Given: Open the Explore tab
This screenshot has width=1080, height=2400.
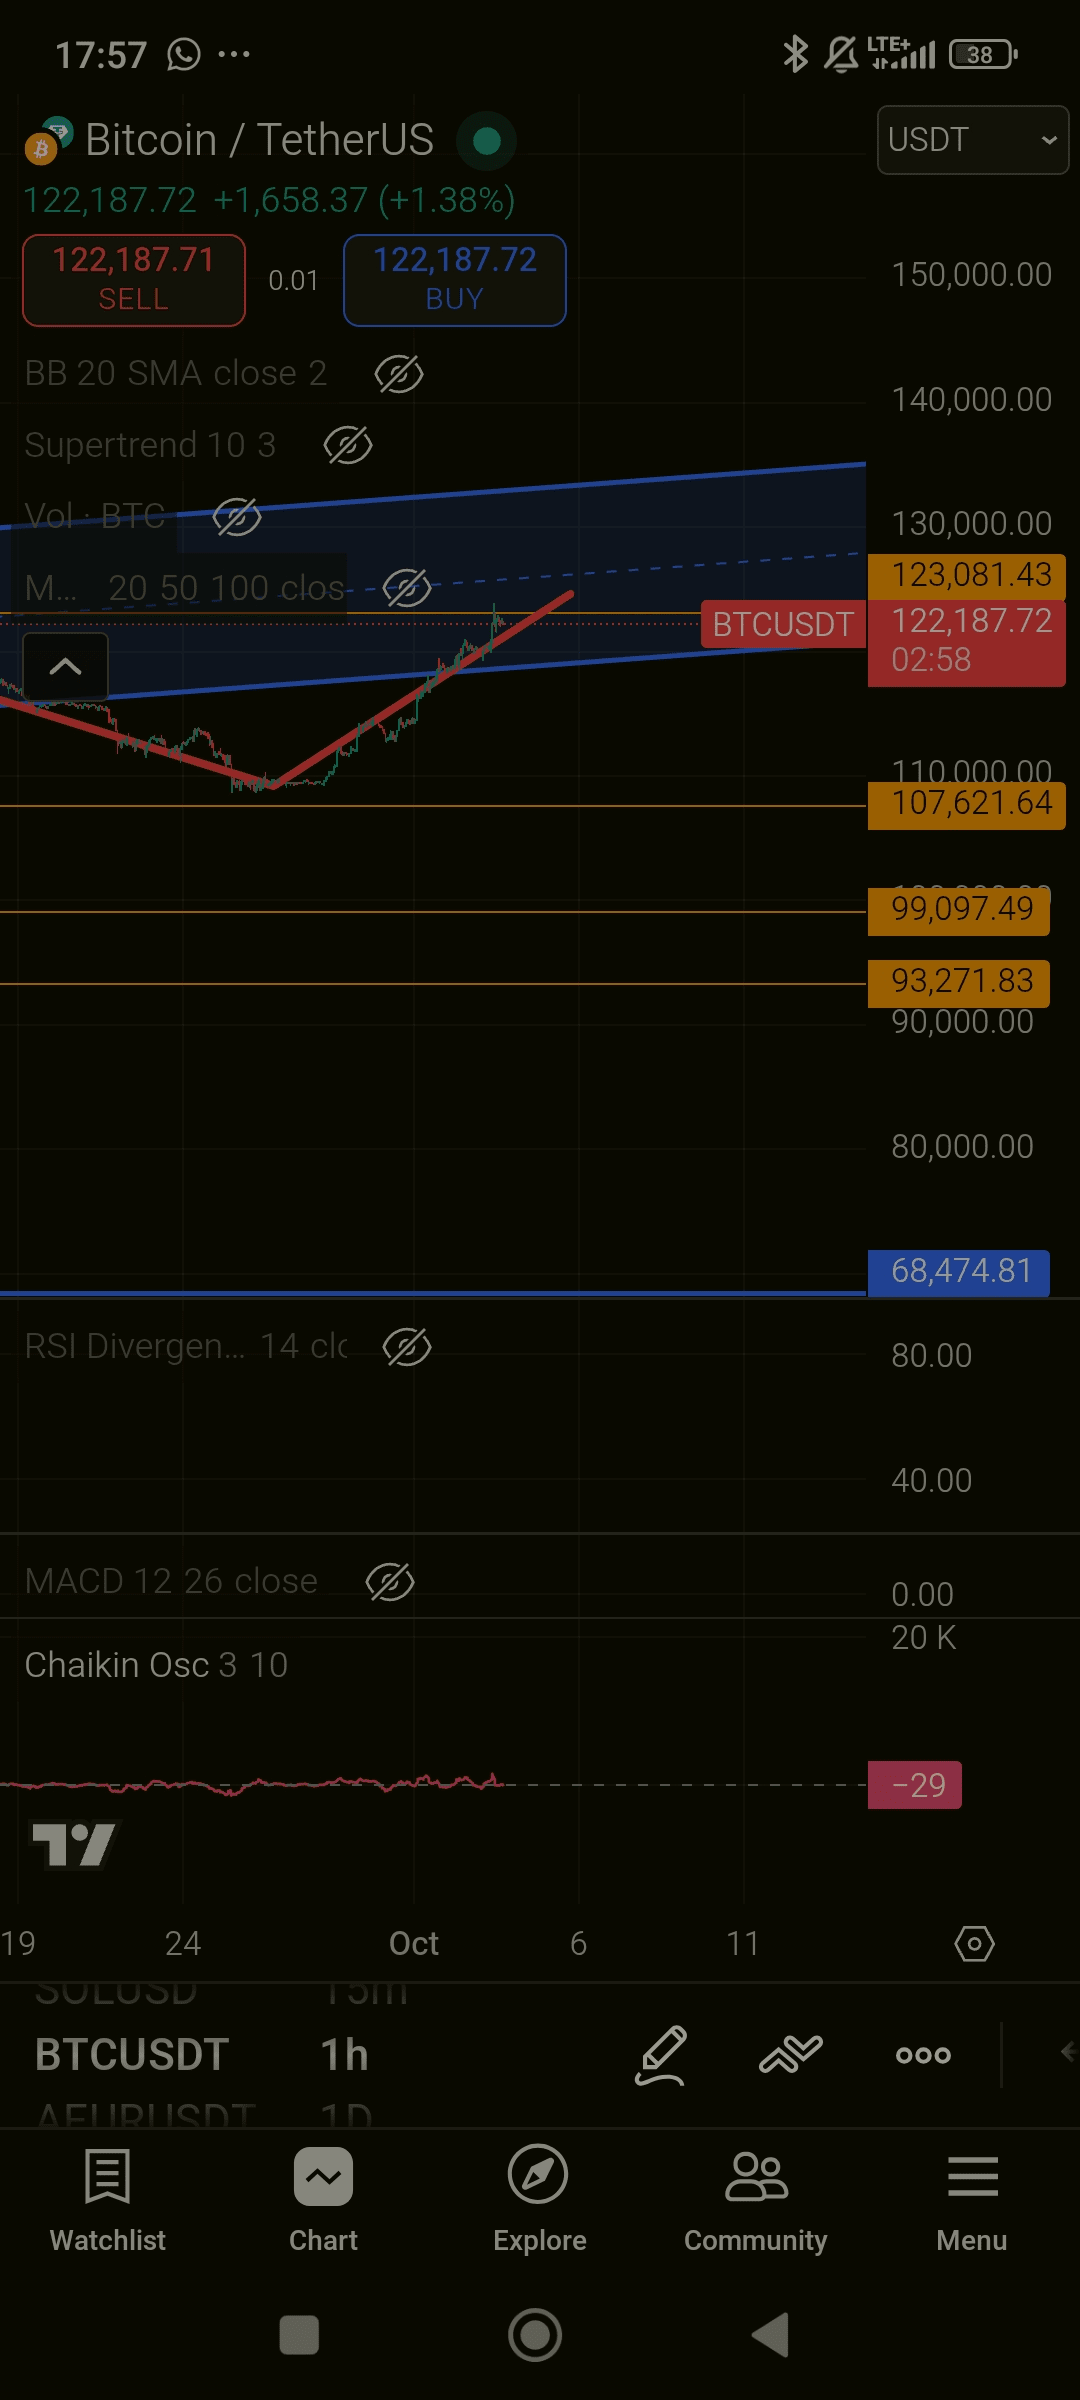Looking at the screenshot, I should pos(539,2198).
